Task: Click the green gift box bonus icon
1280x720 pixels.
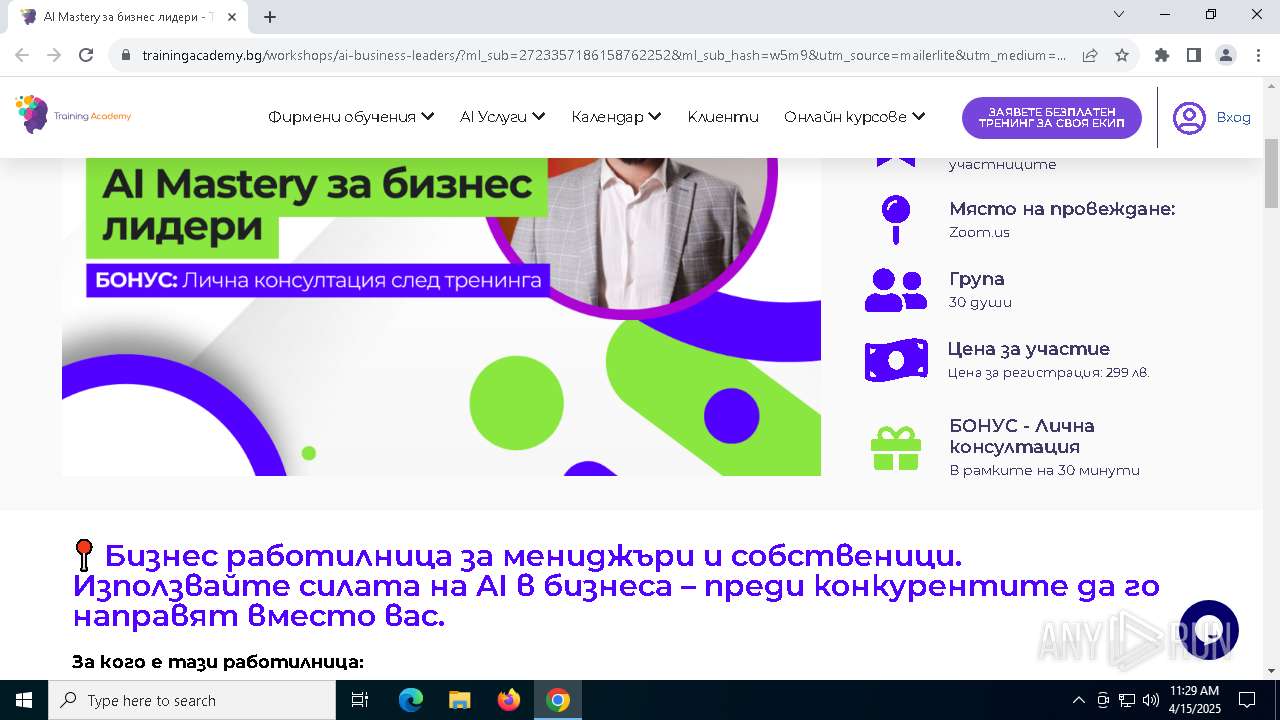Action: (x=896, y=448)
